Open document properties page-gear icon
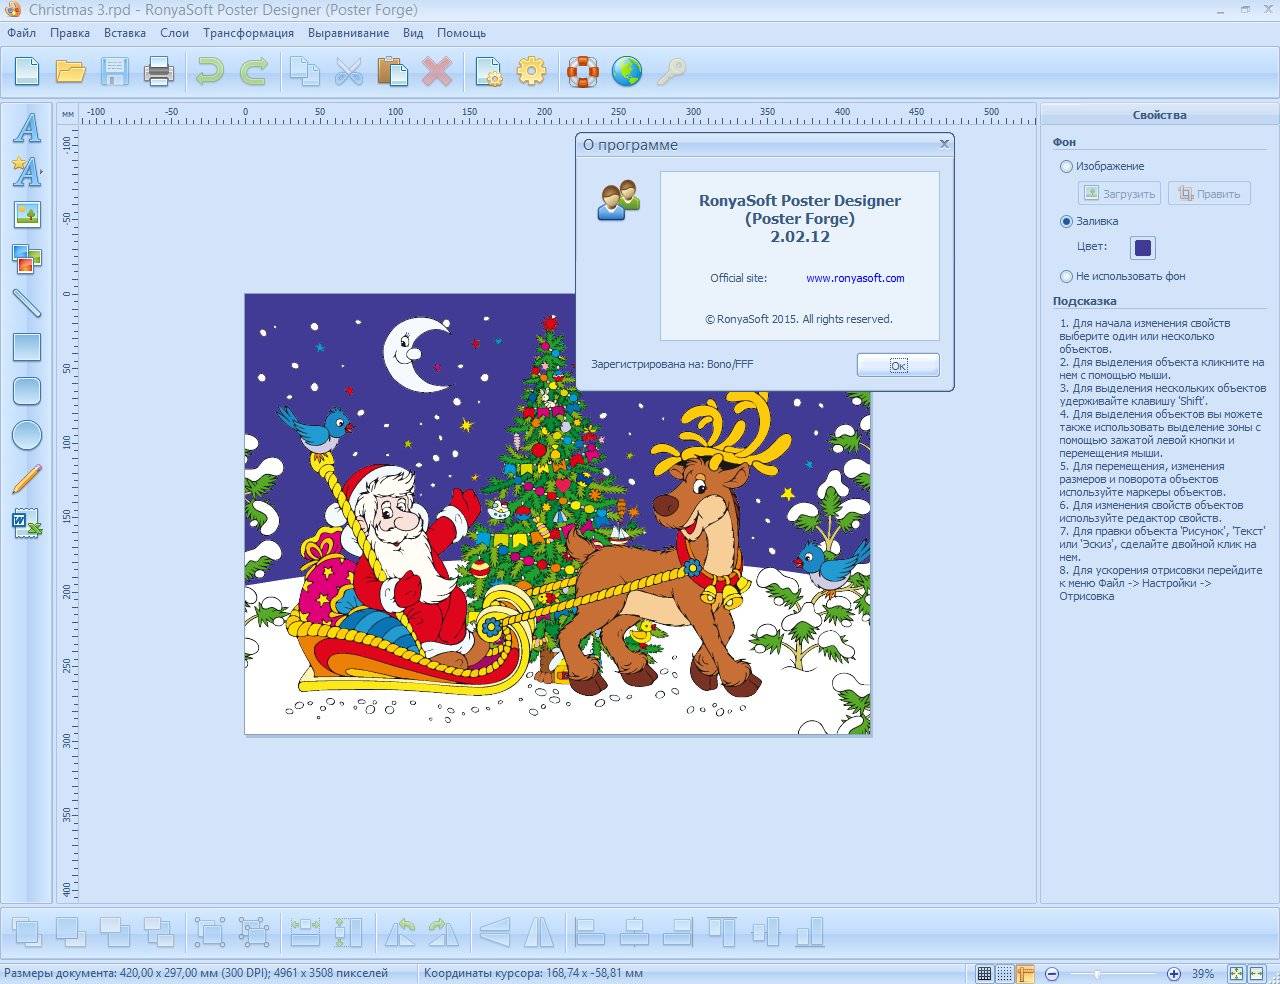Screen dimensions: 1280x984 [x=488, y=71]
